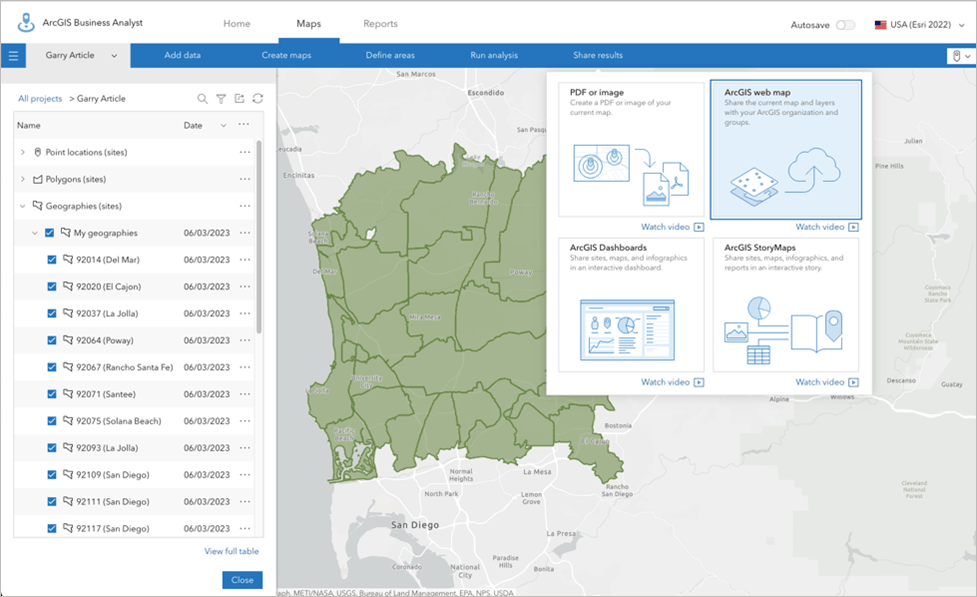This screenshot has height=597, width=977.
Task: Uncheck the 92064 (Poway) checkbox
Action: click(52, 340)
